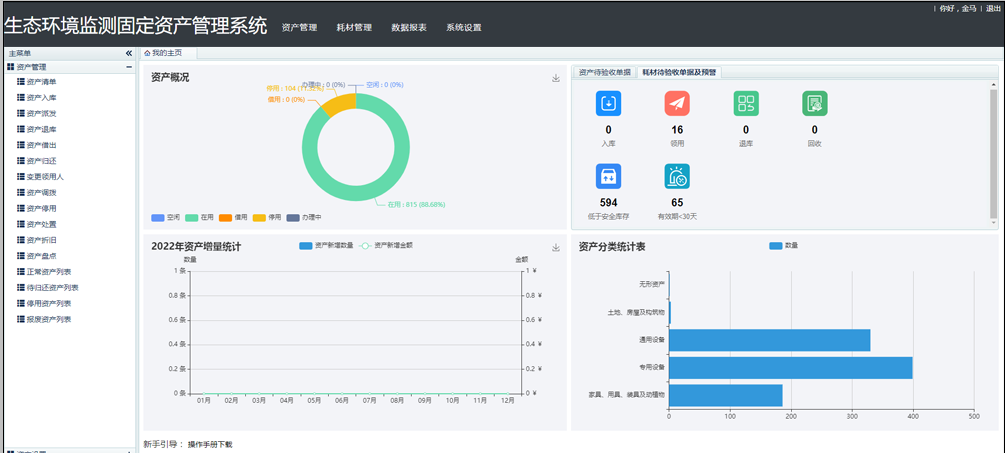Click the 操作手册下载 manual download link
The width and height of the screenshot is (1005, 453).
(210, 444)
